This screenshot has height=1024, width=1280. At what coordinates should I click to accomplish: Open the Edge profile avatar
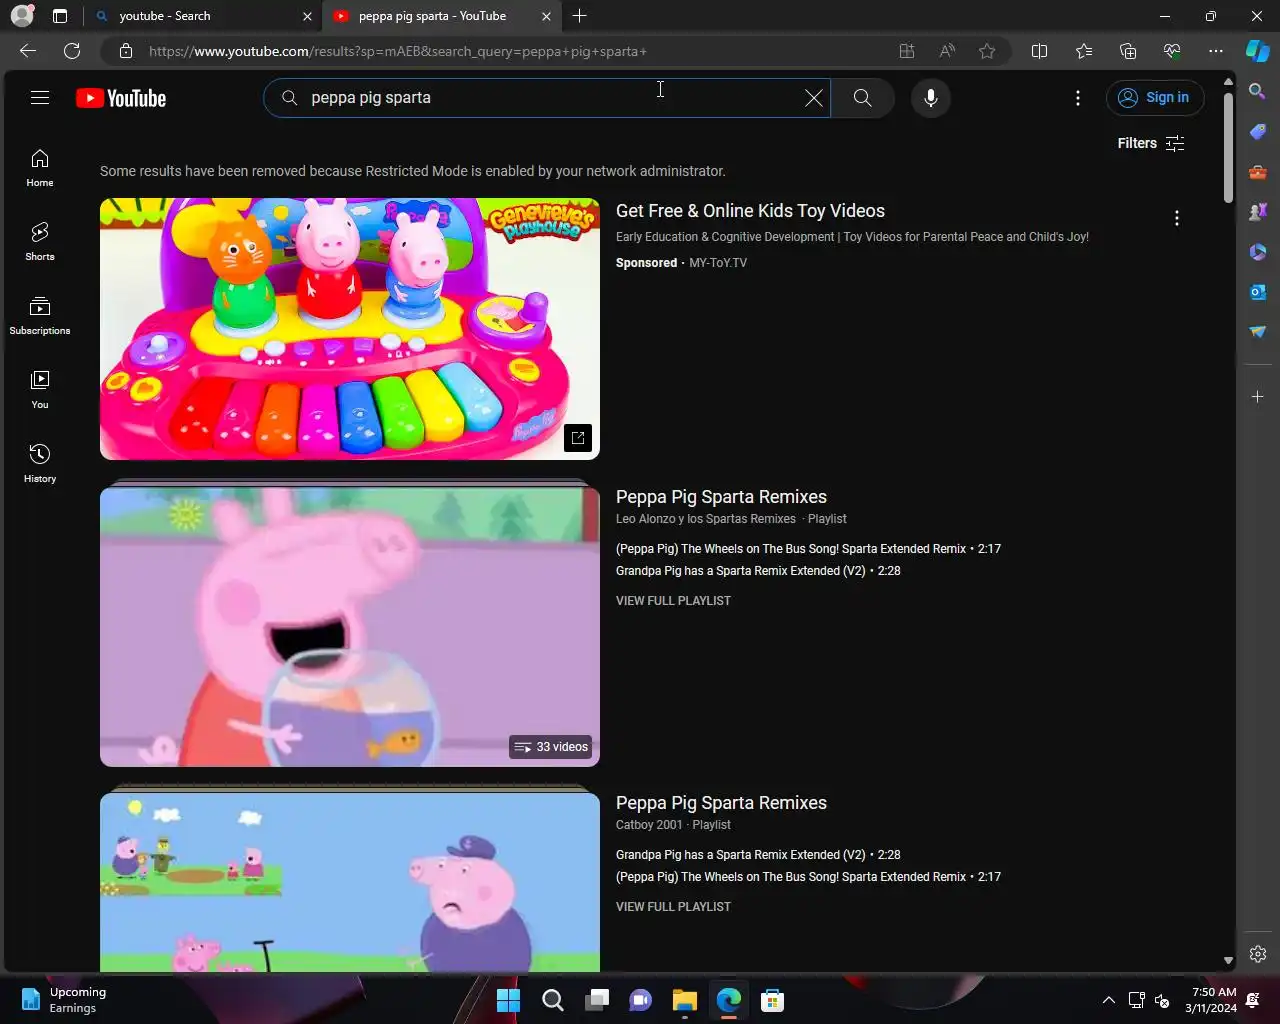tap(22, 16)
